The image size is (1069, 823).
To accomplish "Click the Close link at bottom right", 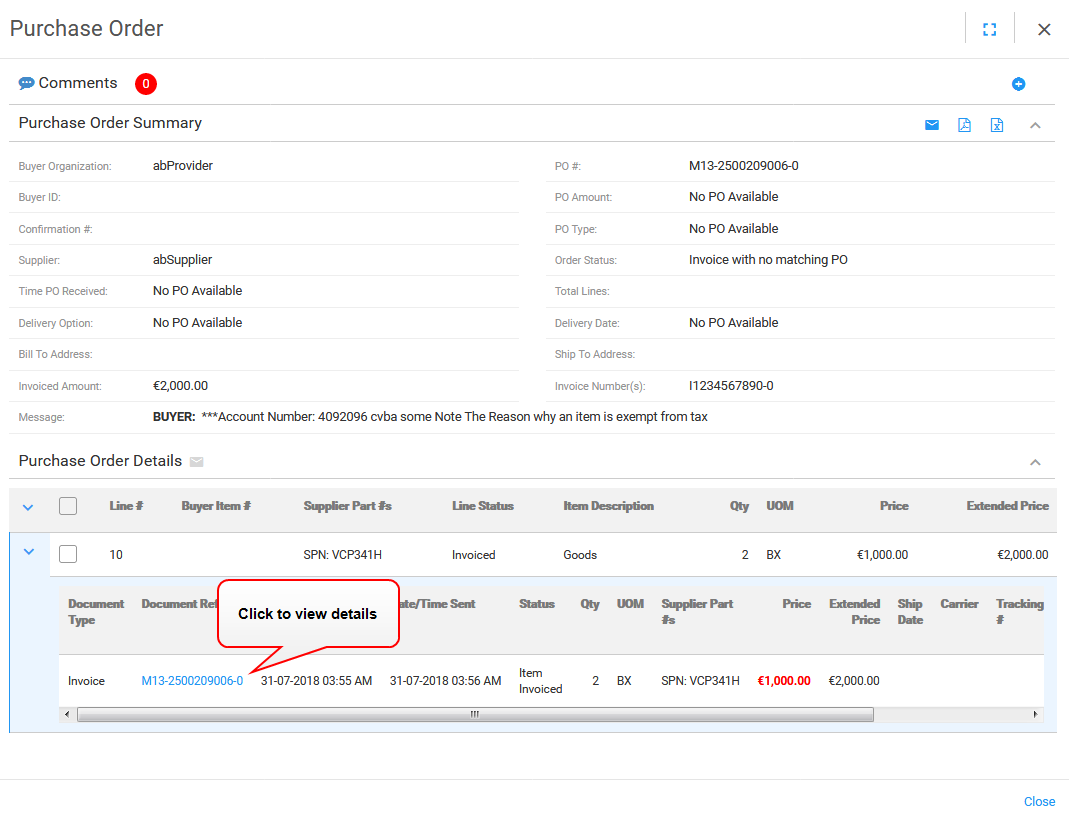I will click(1039, 801).
